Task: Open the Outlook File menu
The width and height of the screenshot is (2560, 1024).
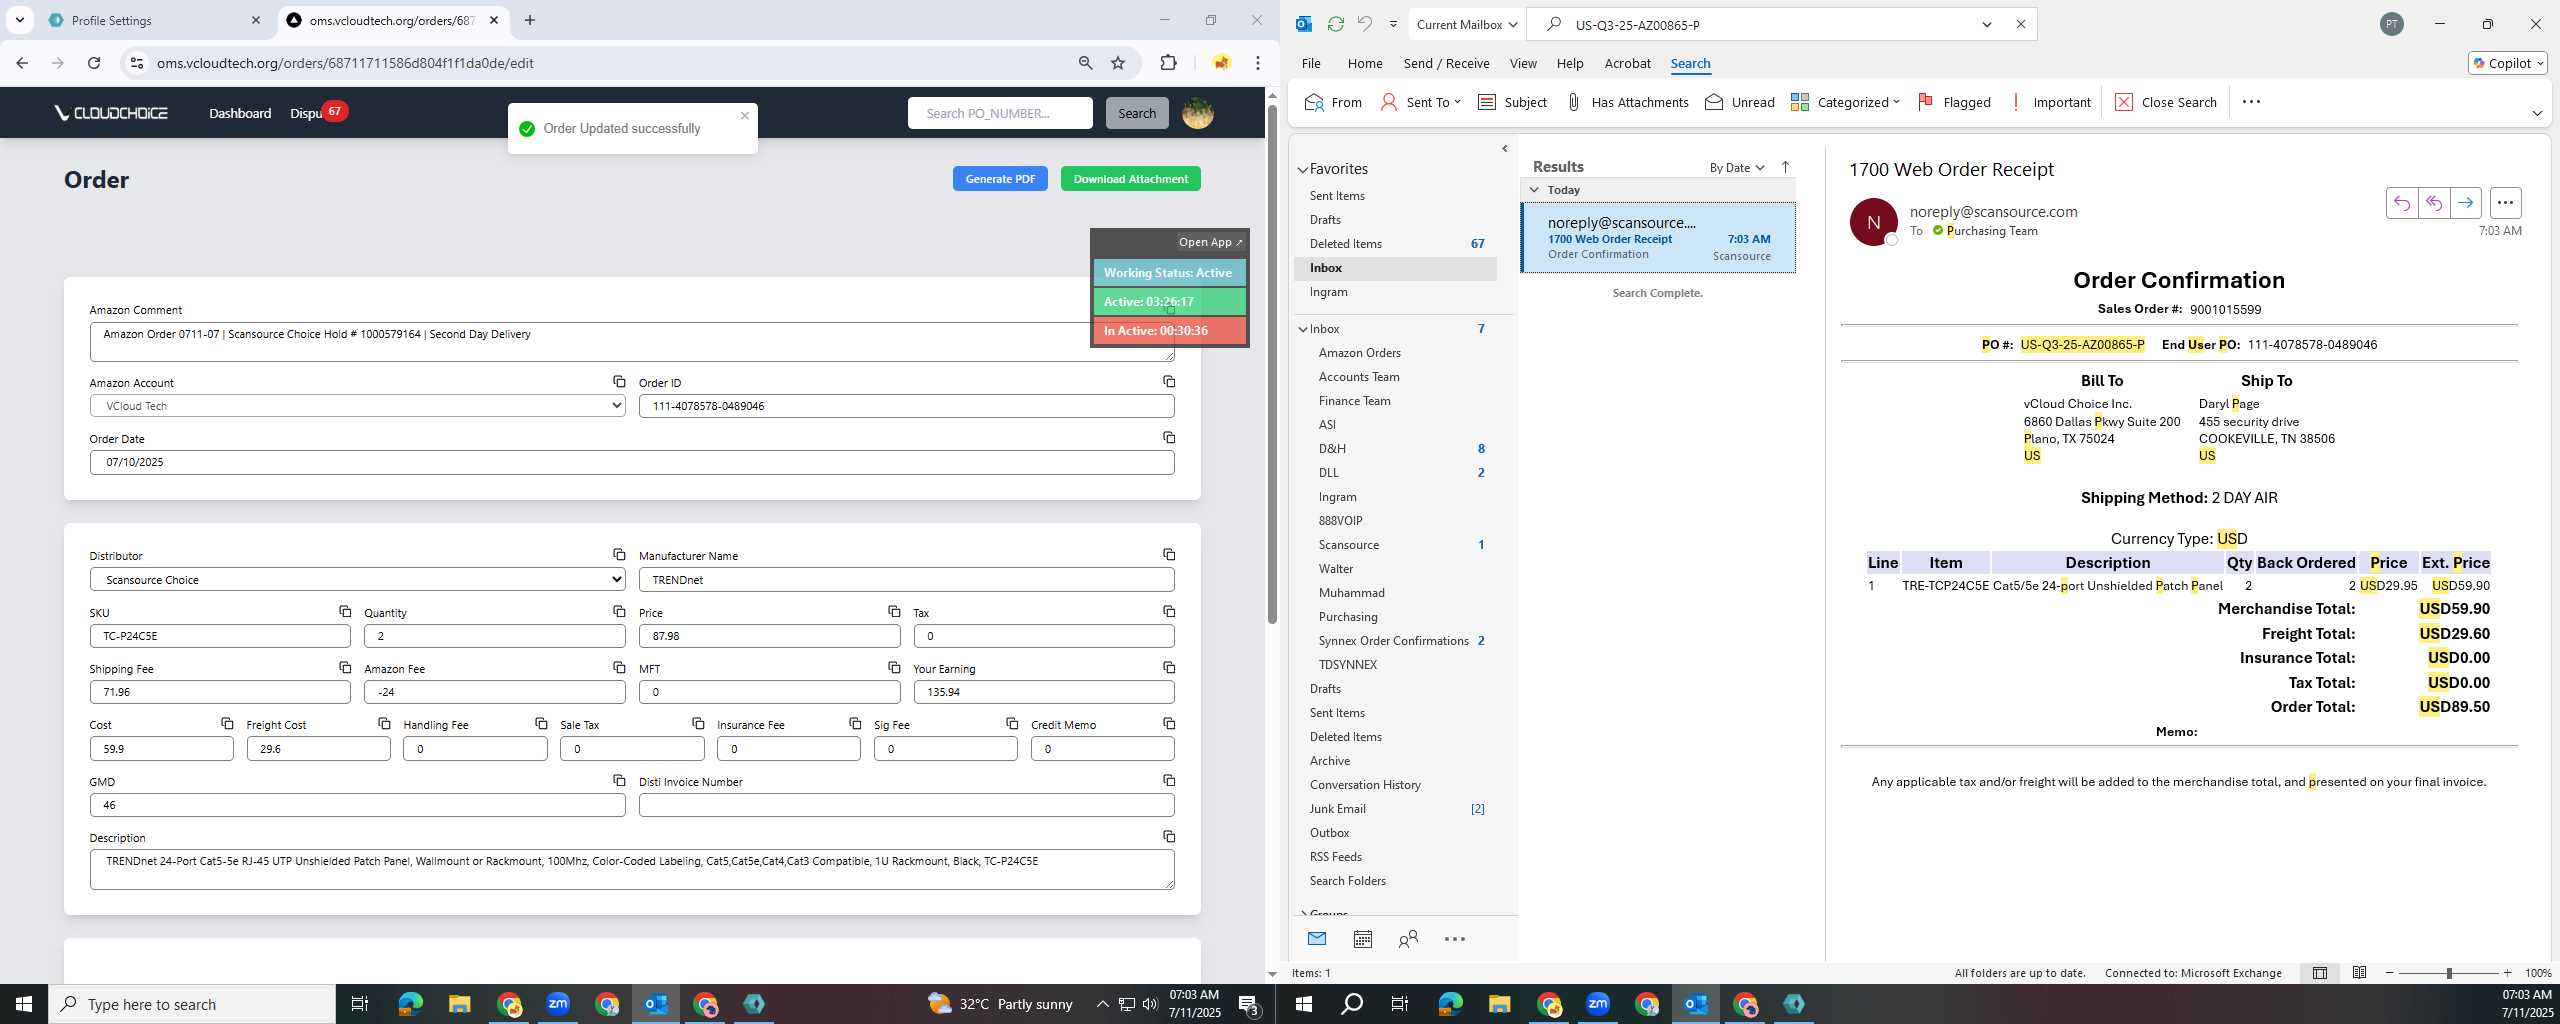Action: tap(1310, 63)
